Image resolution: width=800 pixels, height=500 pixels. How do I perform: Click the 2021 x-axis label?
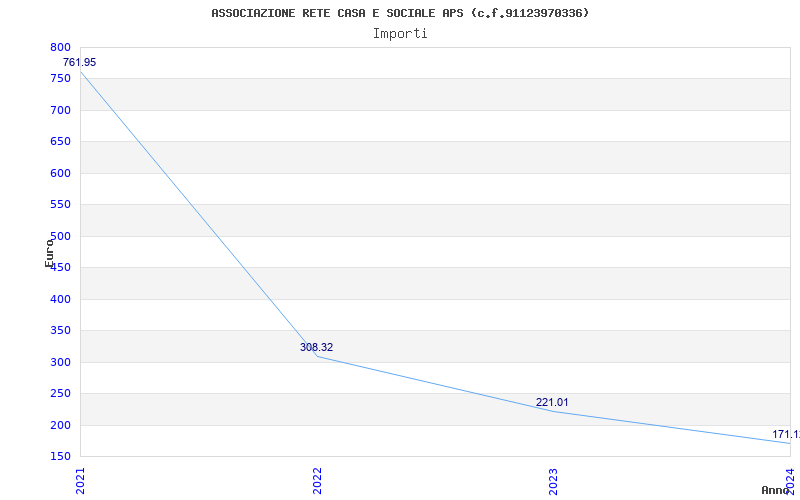pyautogui.click(x=80, y=481)
